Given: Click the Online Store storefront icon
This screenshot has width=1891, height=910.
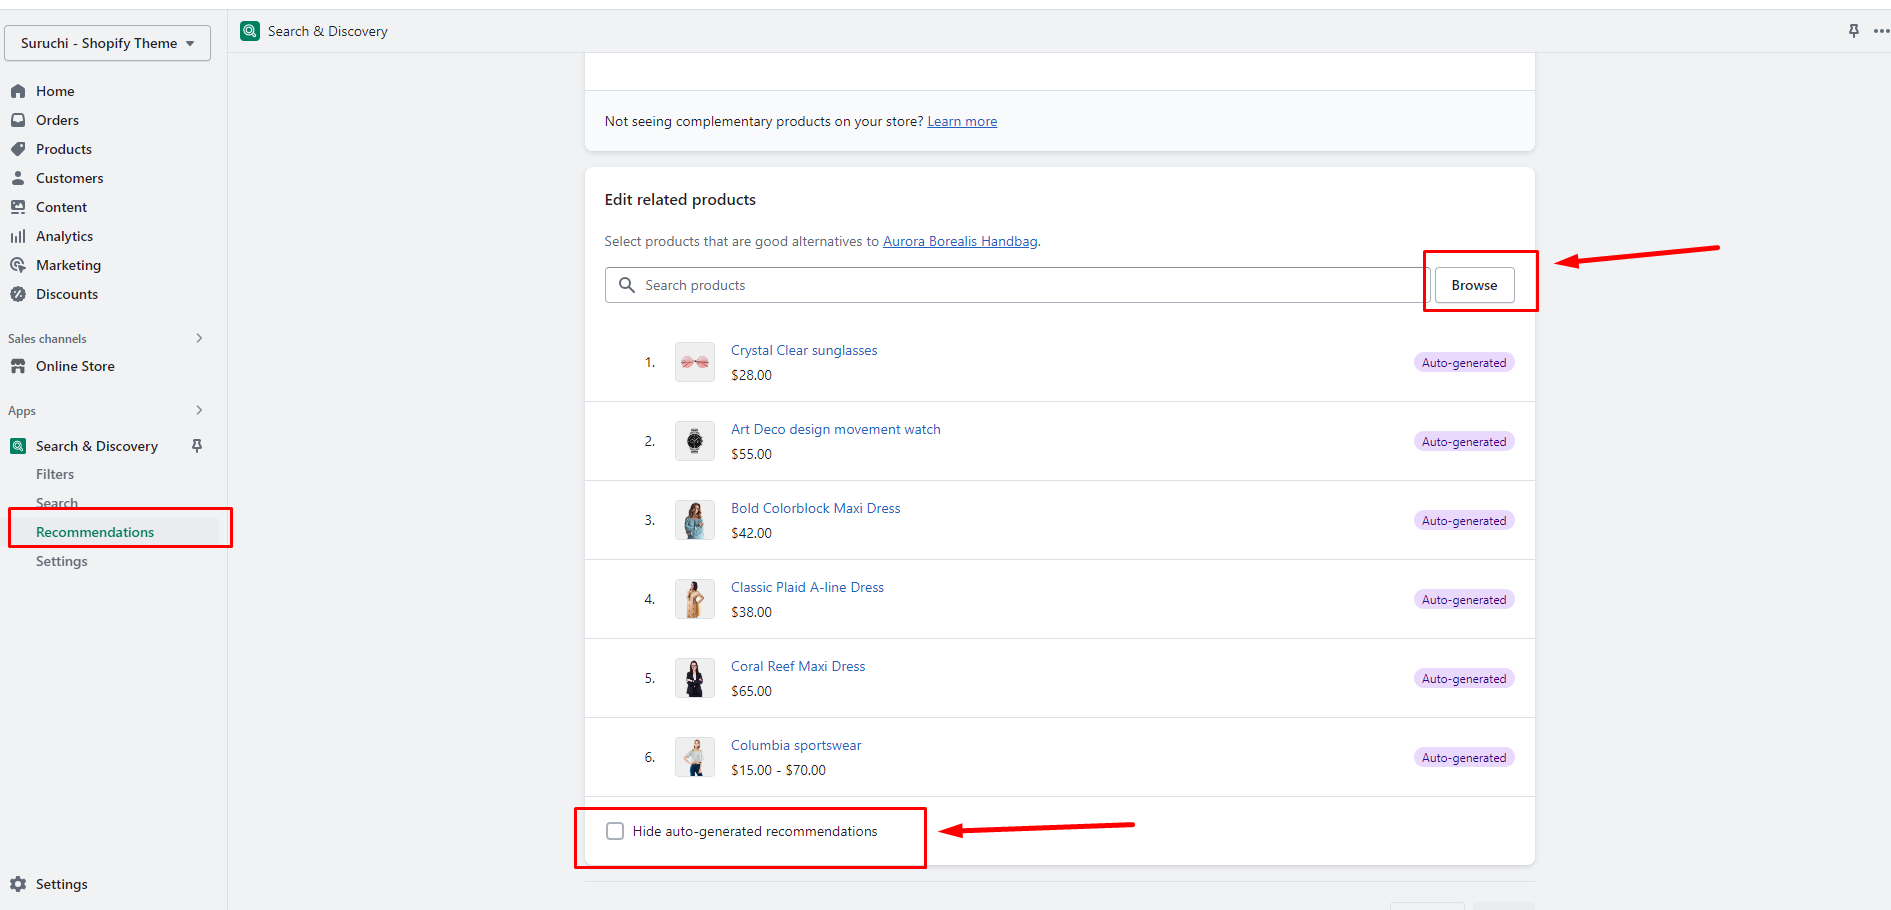Looking at the screenshot, I should (x=18, y=366).
